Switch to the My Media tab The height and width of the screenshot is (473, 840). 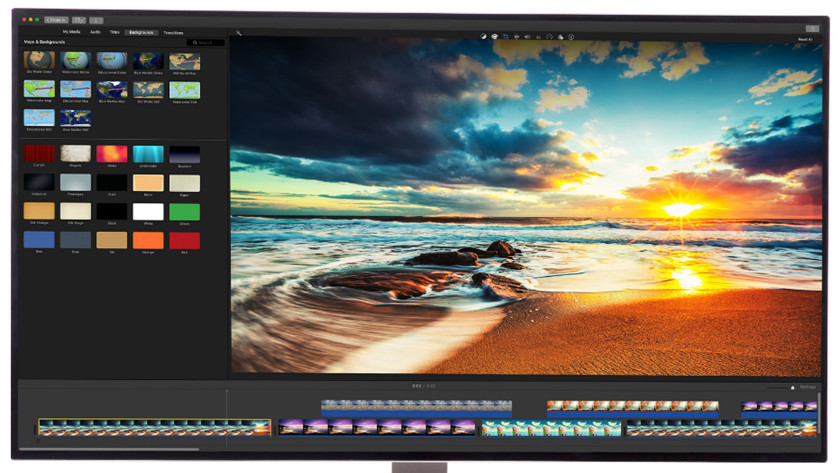point(74,32)
